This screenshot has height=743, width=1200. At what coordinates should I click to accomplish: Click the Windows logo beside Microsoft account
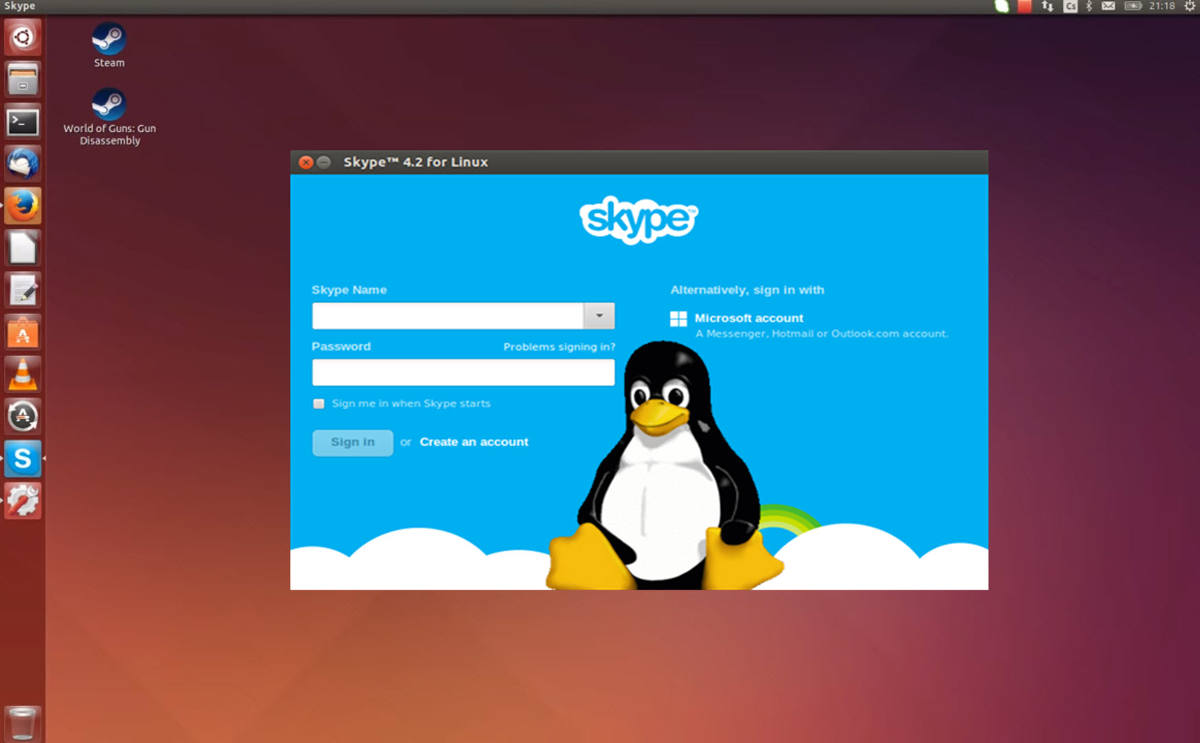(678, 319)
